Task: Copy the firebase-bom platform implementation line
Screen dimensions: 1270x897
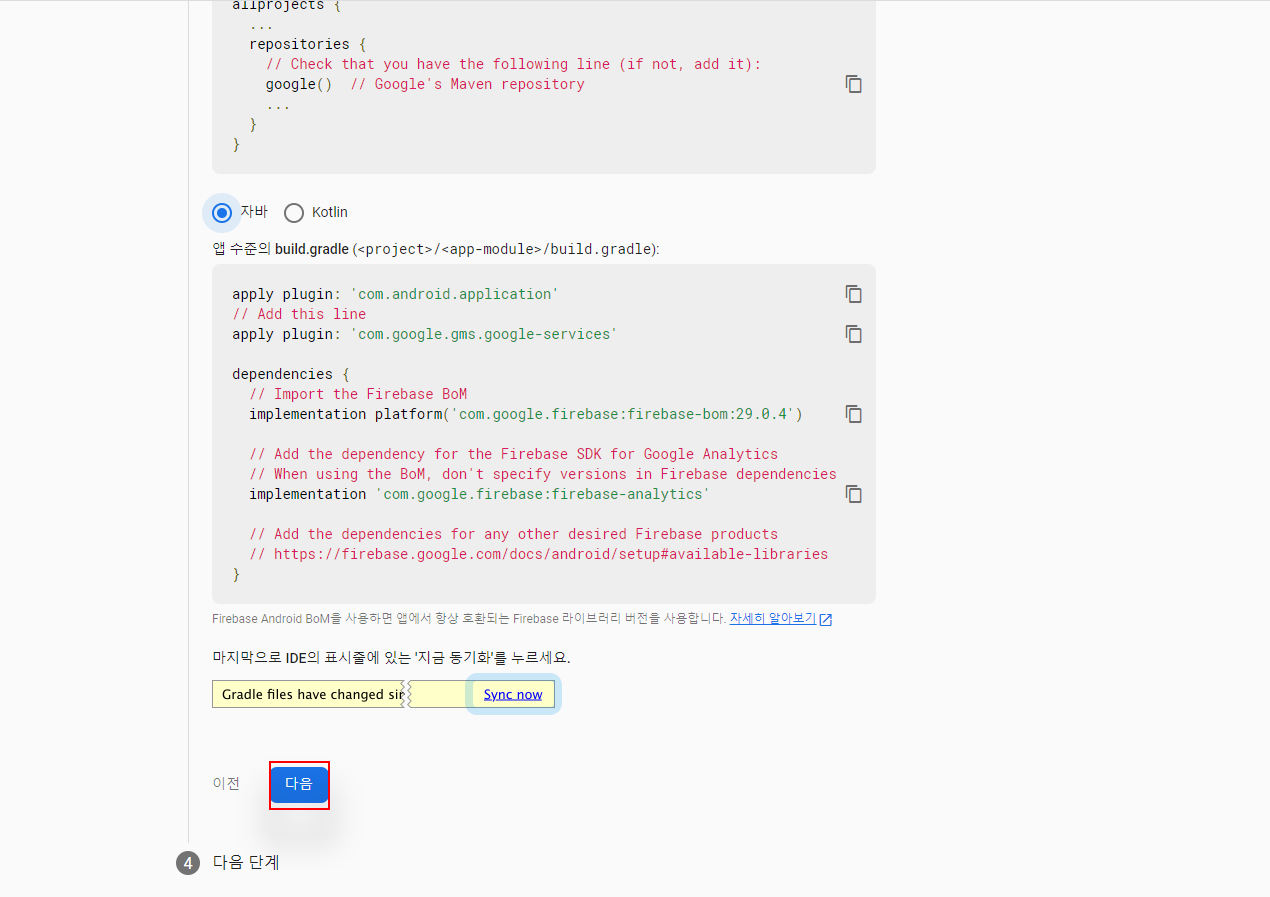Action: [853, 414]
